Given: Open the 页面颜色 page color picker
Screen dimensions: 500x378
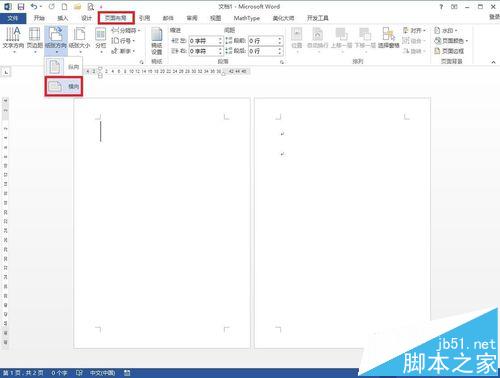Looking at the screenshot, I should click(x=451, y=41).
